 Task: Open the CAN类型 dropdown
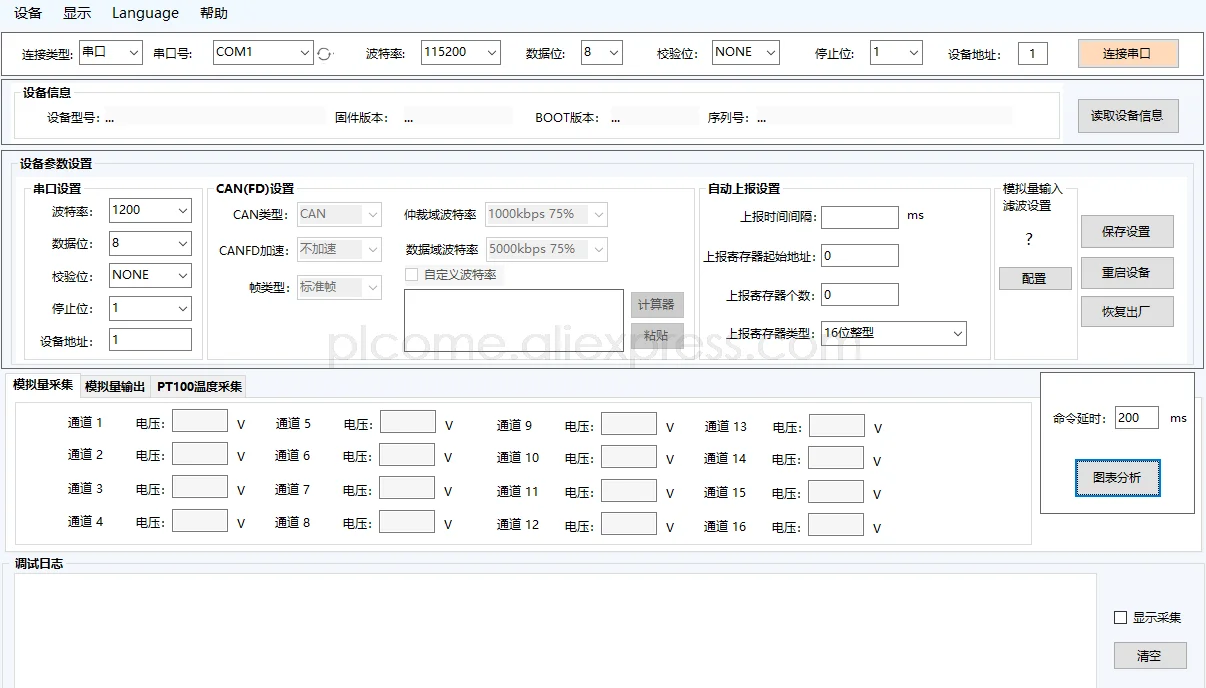(x=339, y=214)
